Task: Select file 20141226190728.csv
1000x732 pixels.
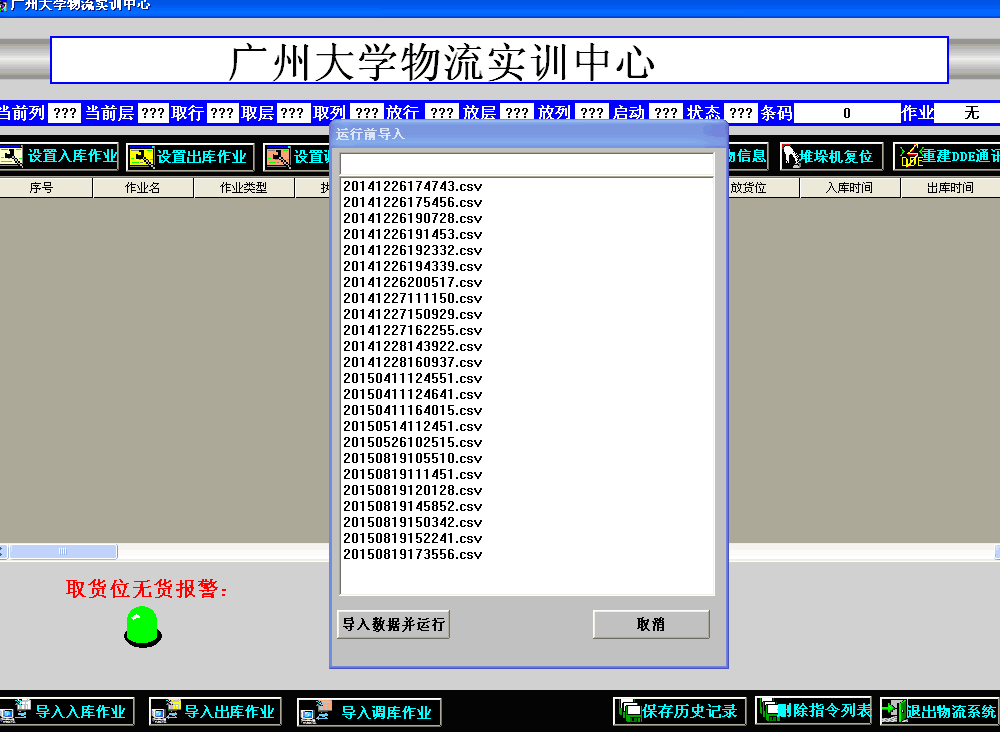Action: [x=413, y=218]
